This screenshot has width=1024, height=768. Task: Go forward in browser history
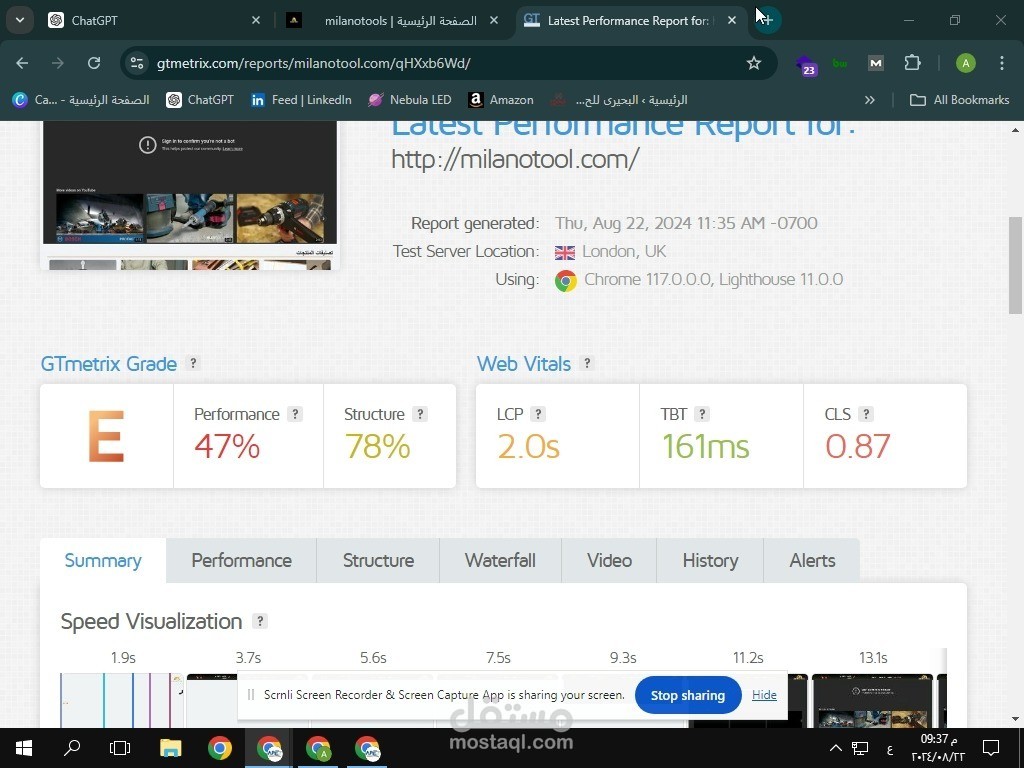tap(58, 63)
